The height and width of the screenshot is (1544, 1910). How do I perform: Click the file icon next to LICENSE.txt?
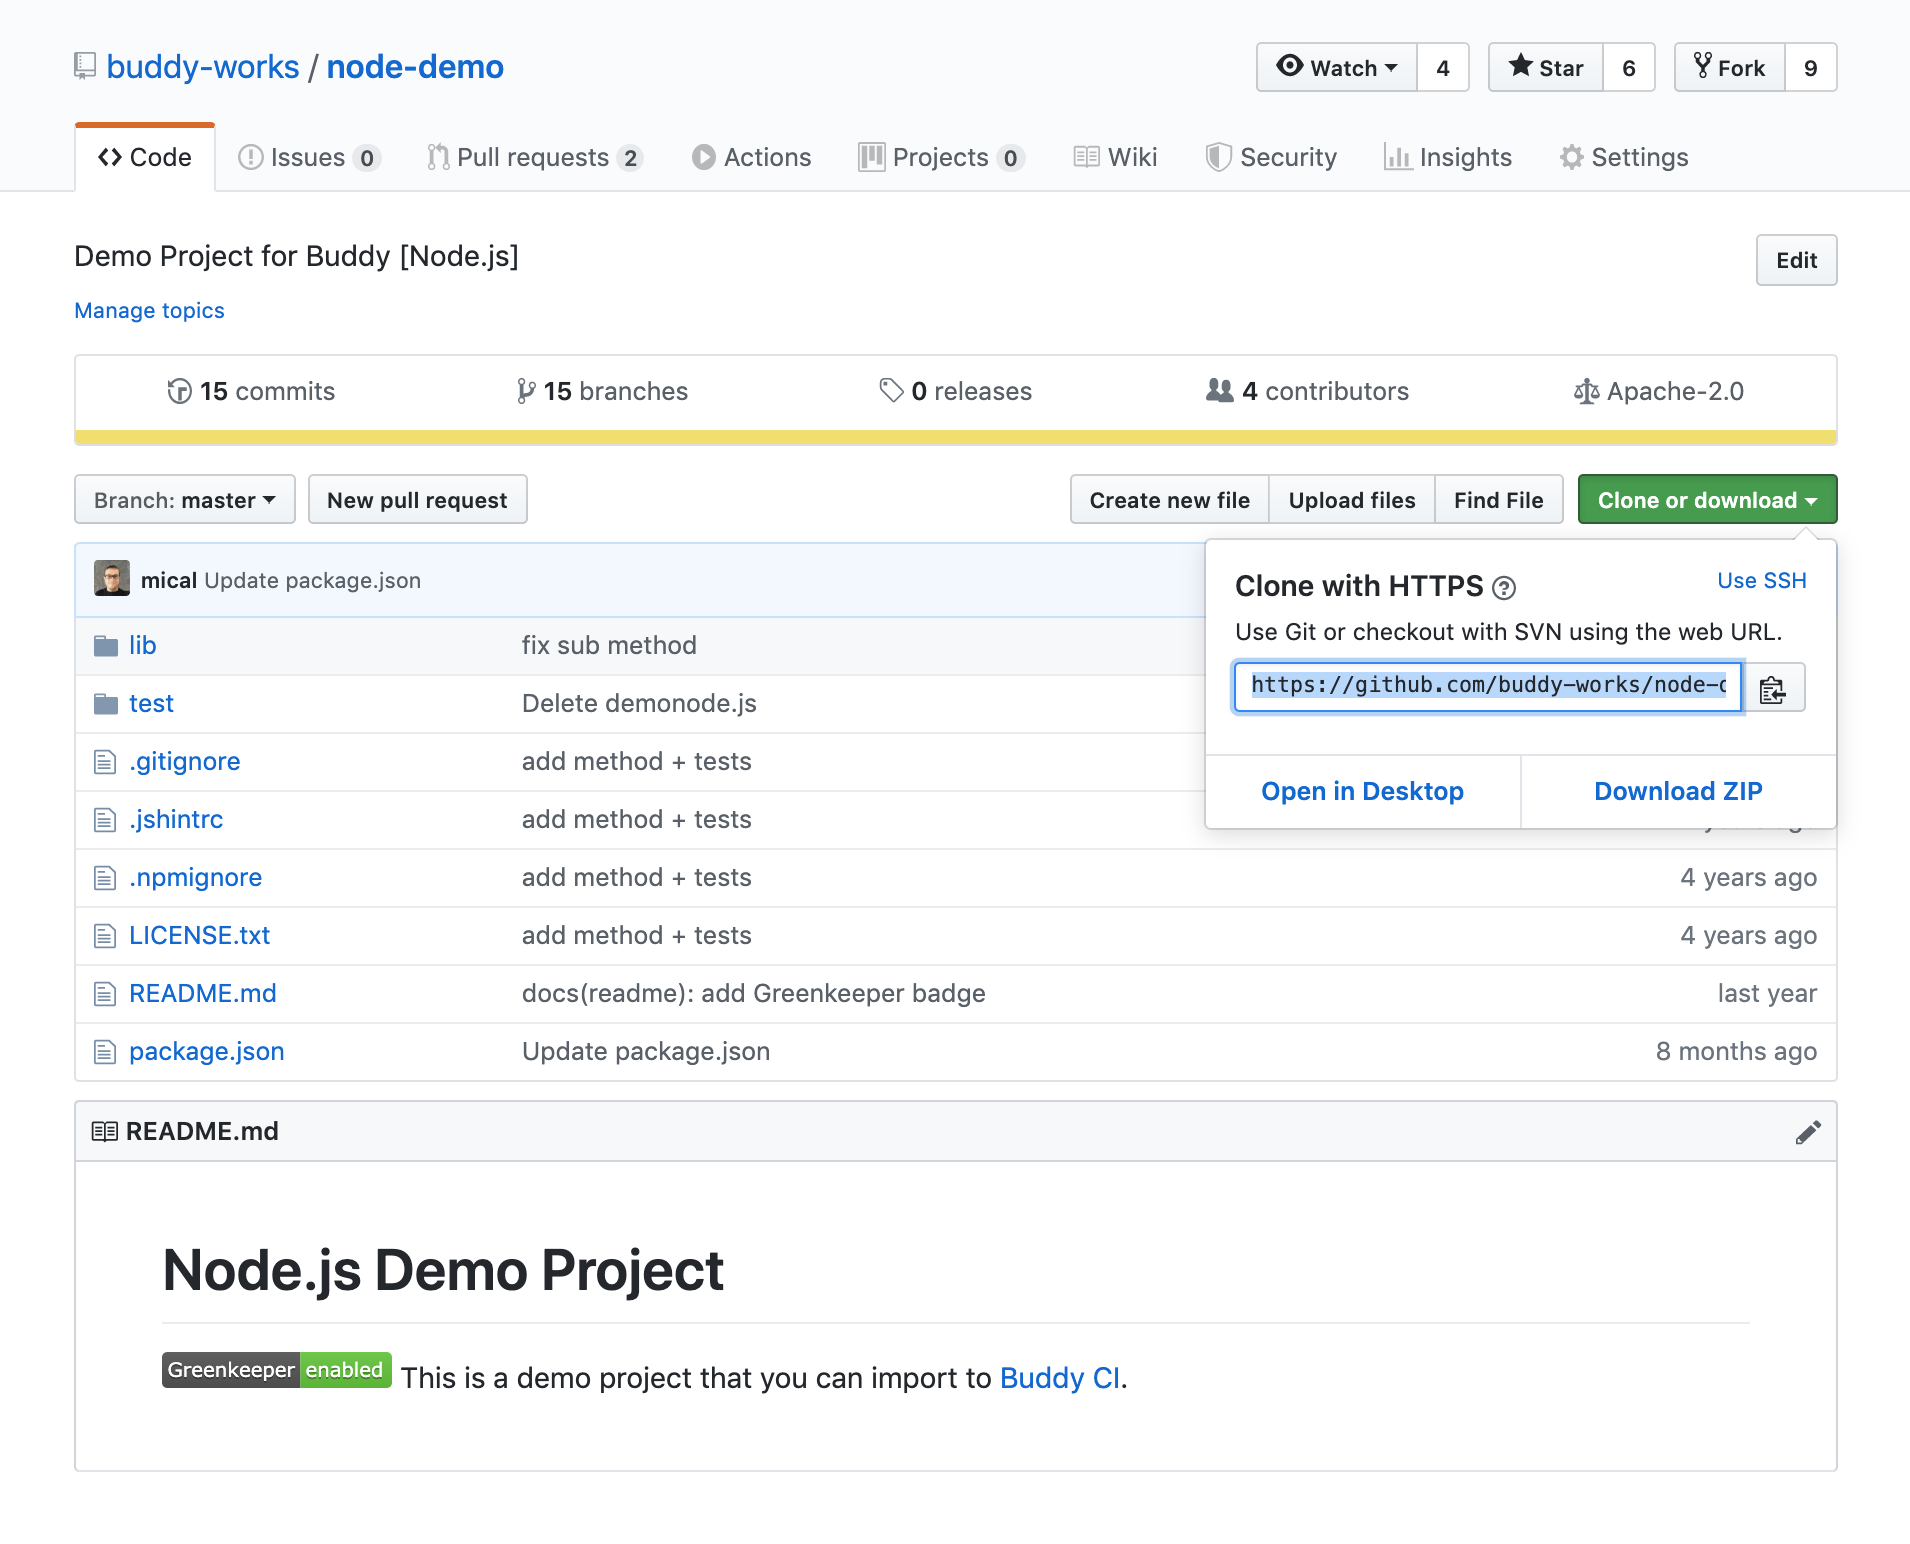105,936
